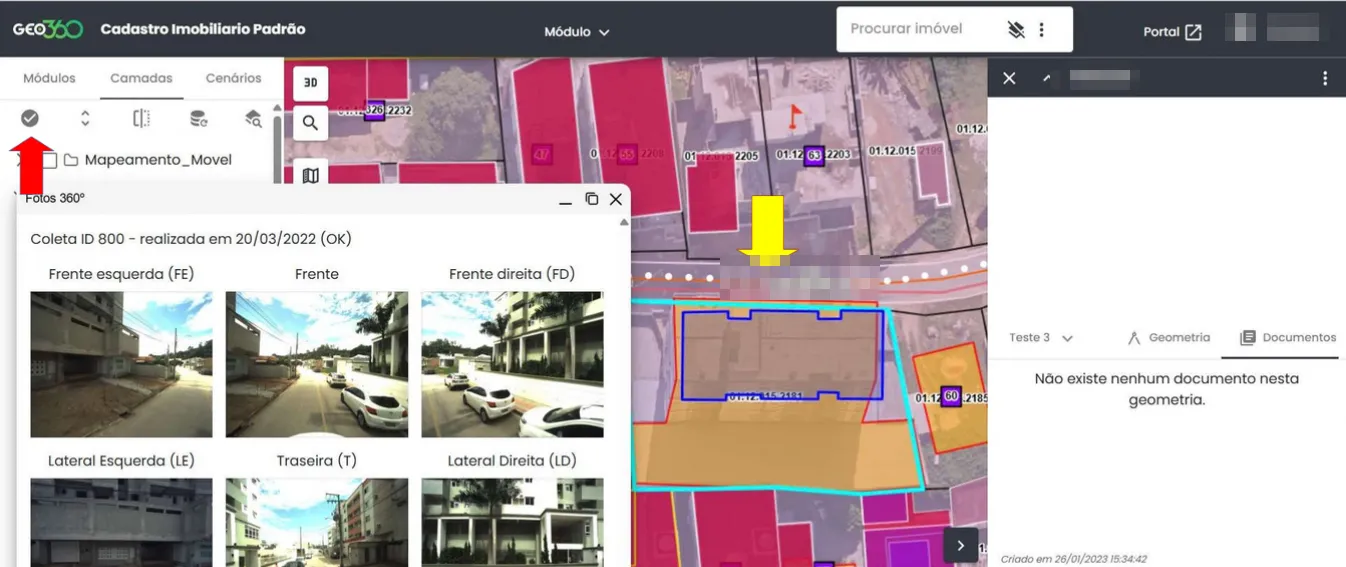Switch map to 3D view
Screen dimensions: 1346x567
pyautogui.click(x=310, y=83)
